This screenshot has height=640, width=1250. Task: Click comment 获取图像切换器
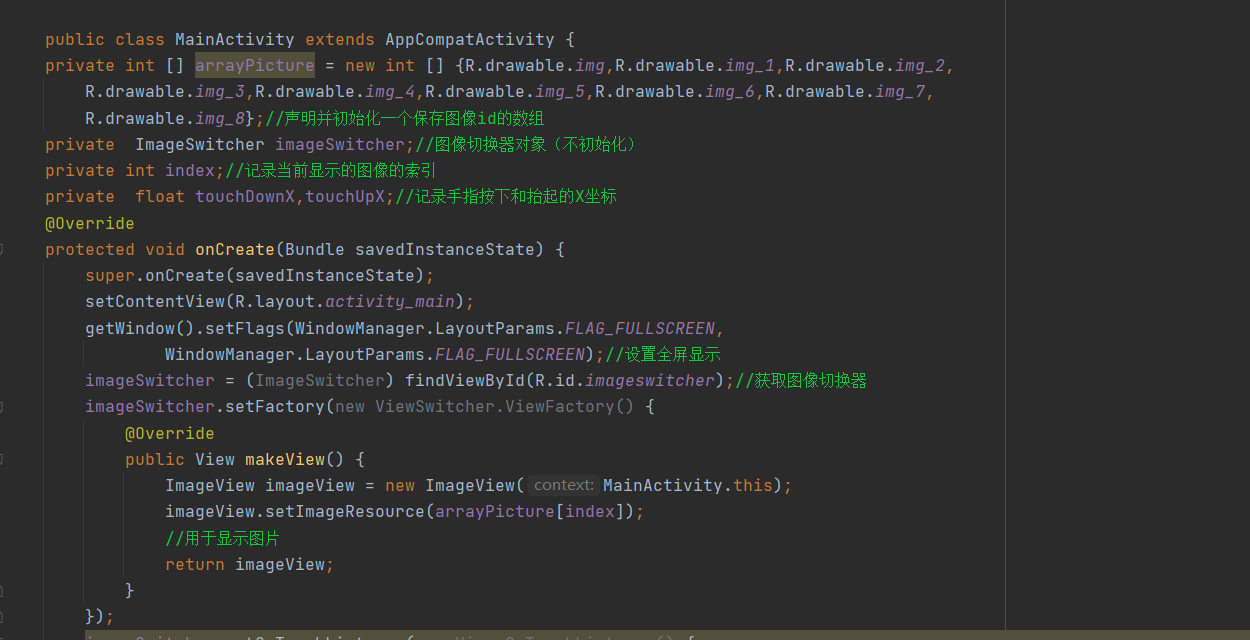(x=801, y=380)
